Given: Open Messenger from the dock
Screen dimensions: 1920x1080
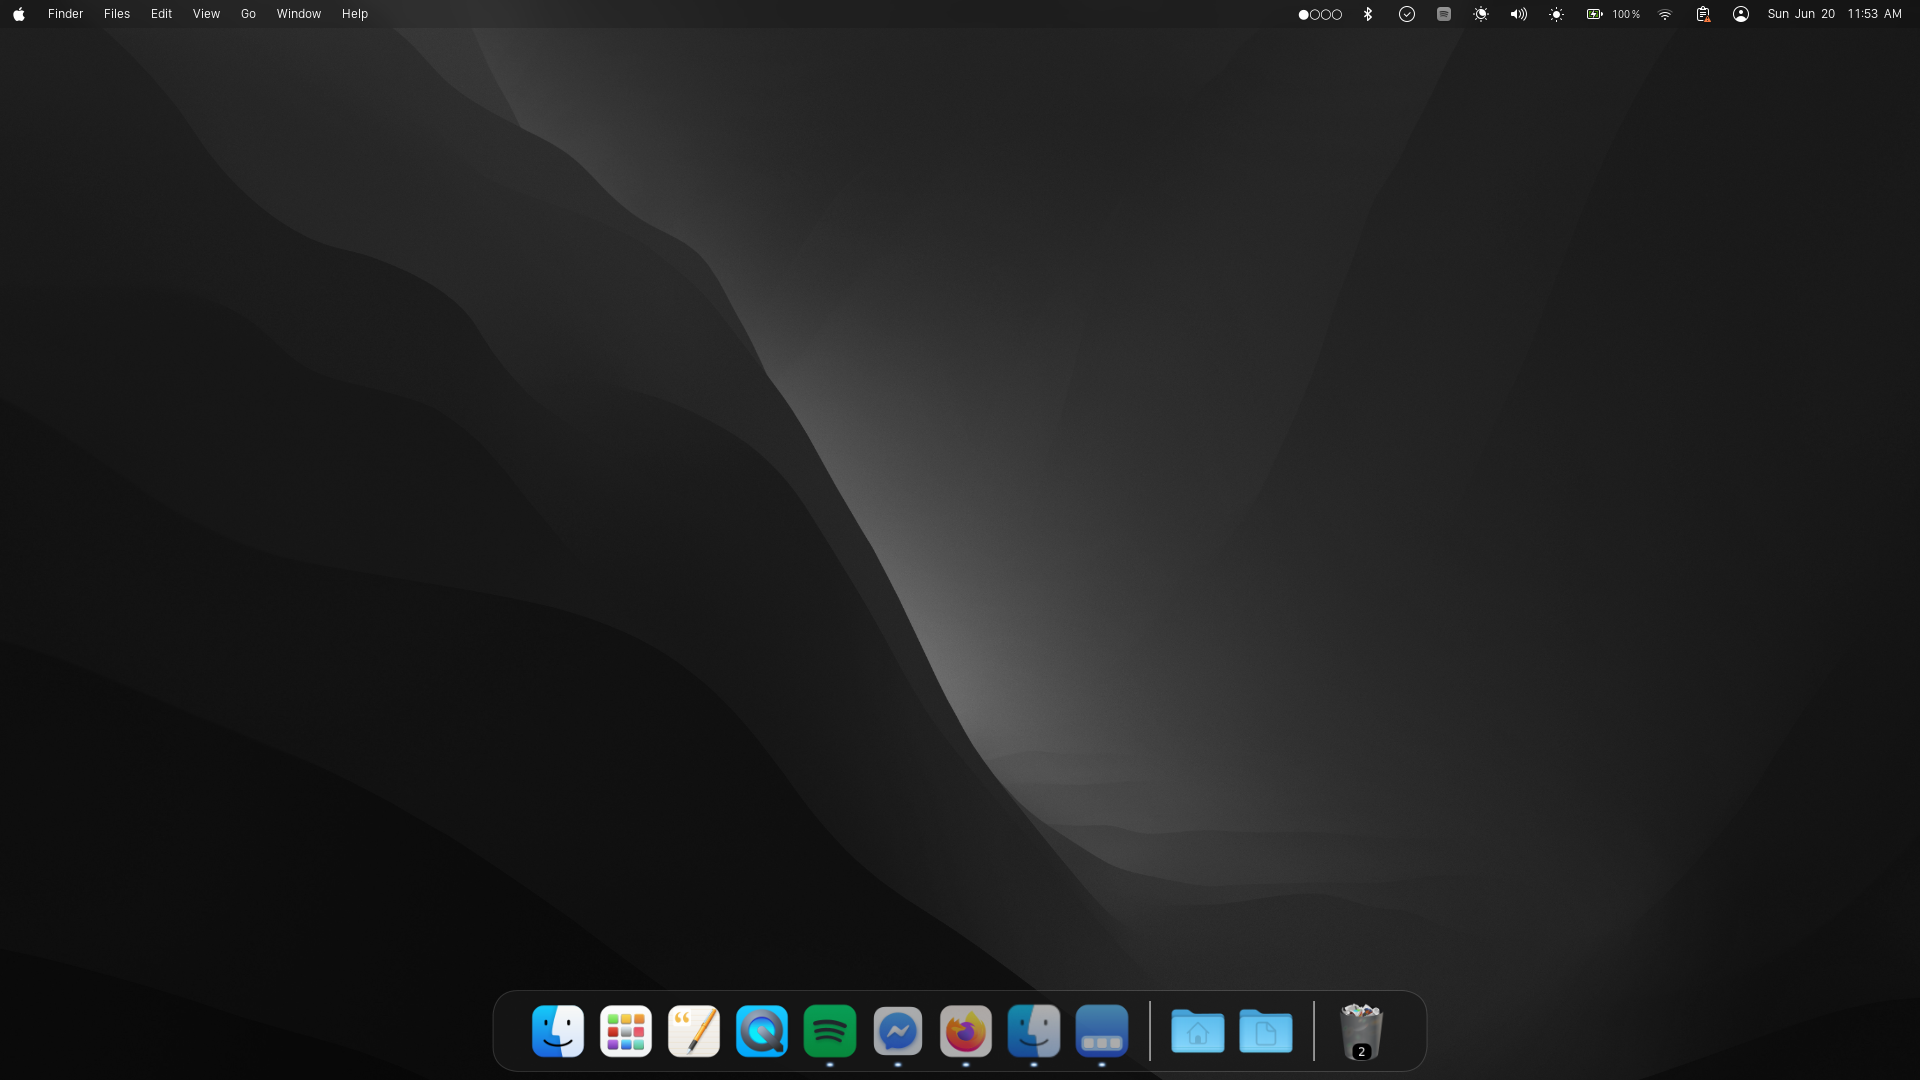Looking at the screenshot, I should click(898, 1031).
